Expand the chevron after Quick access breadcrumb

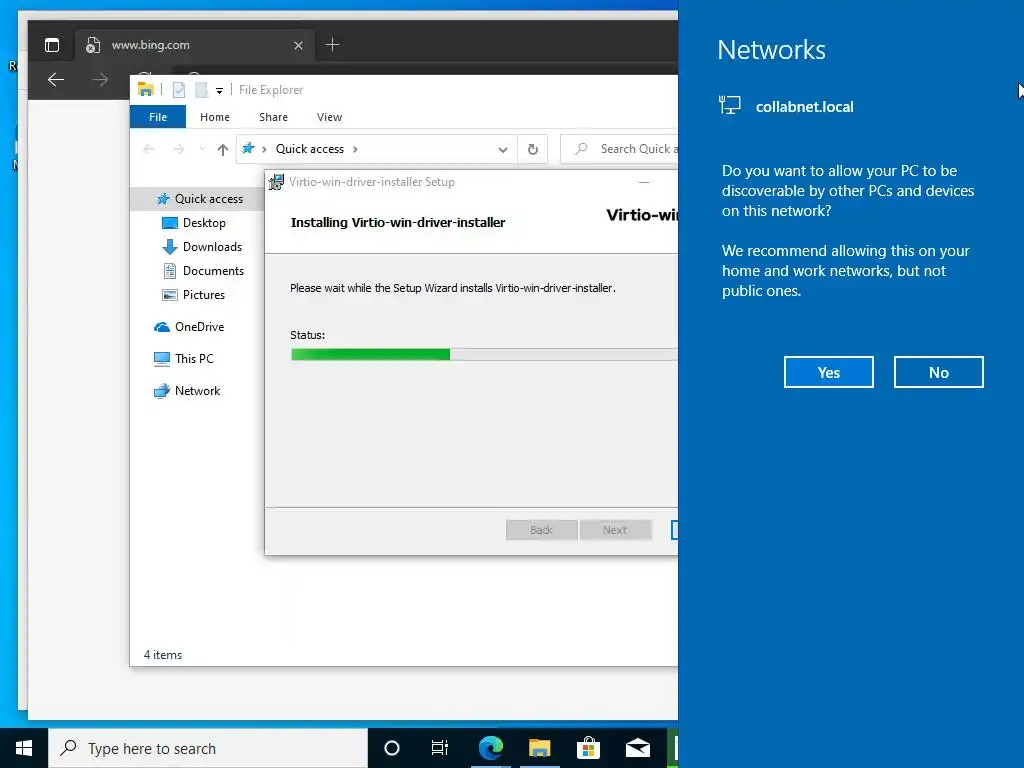coord(355,149)
